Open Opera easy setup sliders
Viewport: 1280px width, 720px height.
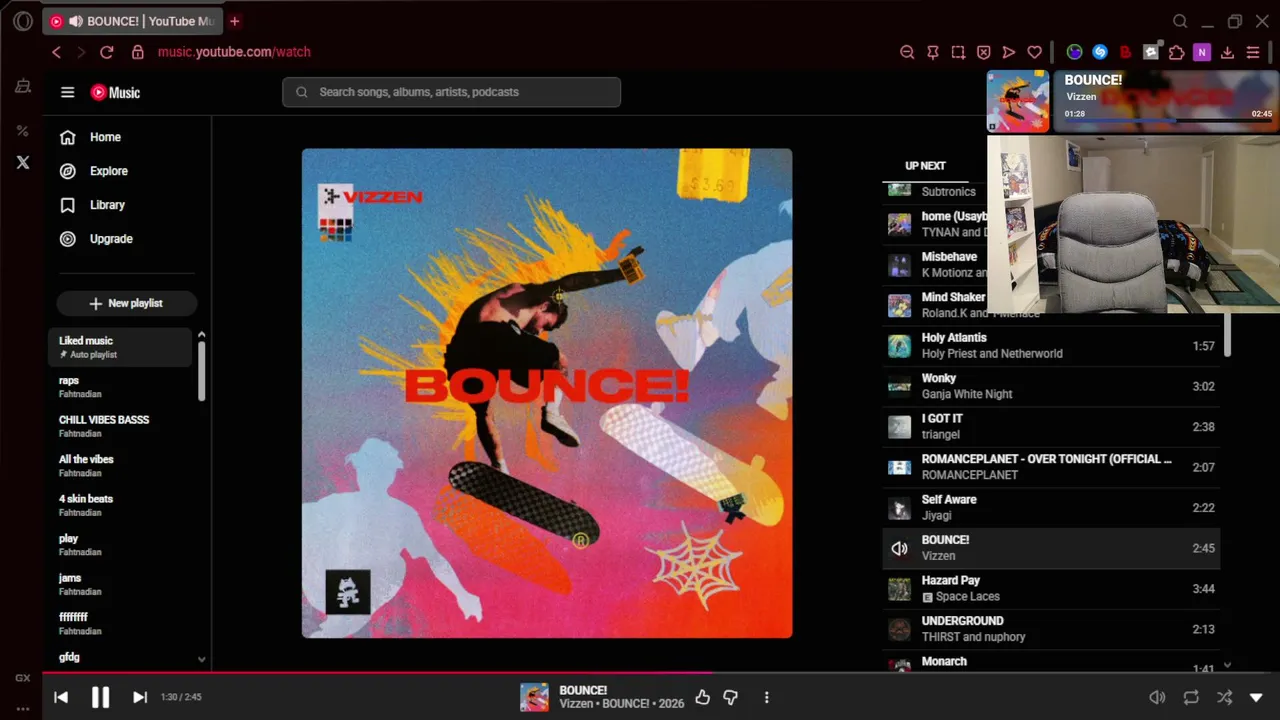click(1253, 52)
